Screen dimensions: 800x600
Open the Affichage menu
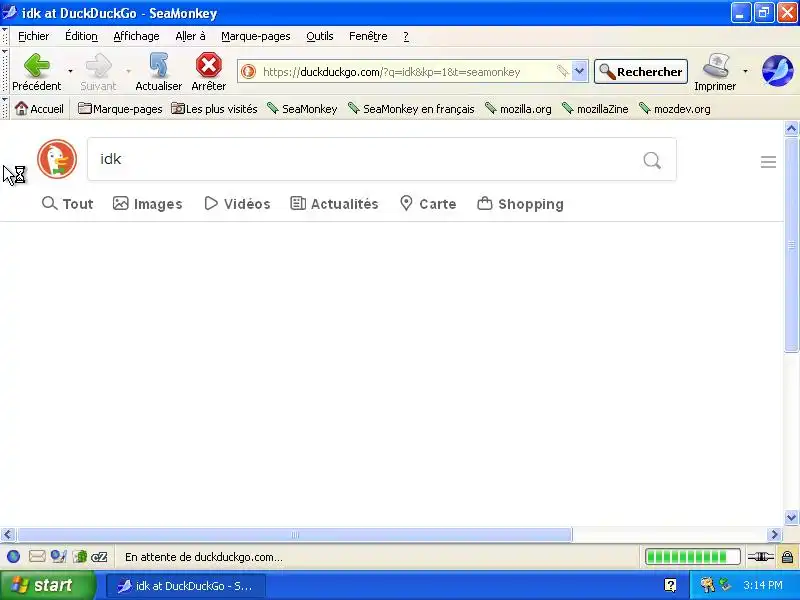point(136,36)
